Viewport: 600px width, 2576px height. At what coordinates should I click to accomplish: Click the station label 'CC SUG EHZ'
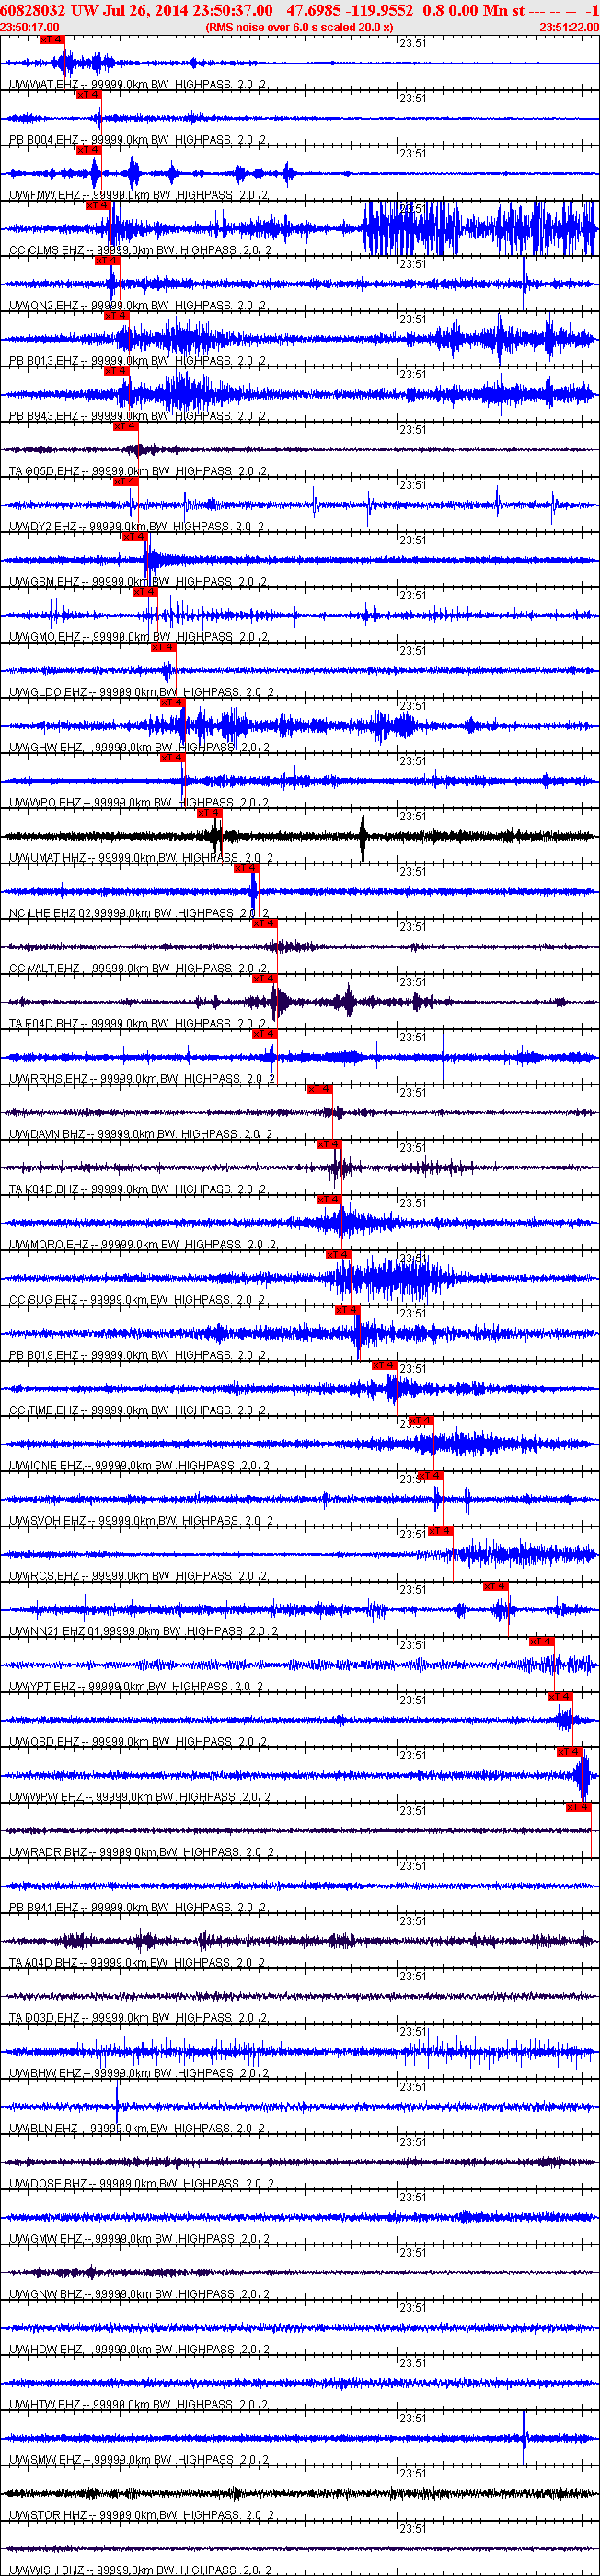click(x=43, y=1299)
